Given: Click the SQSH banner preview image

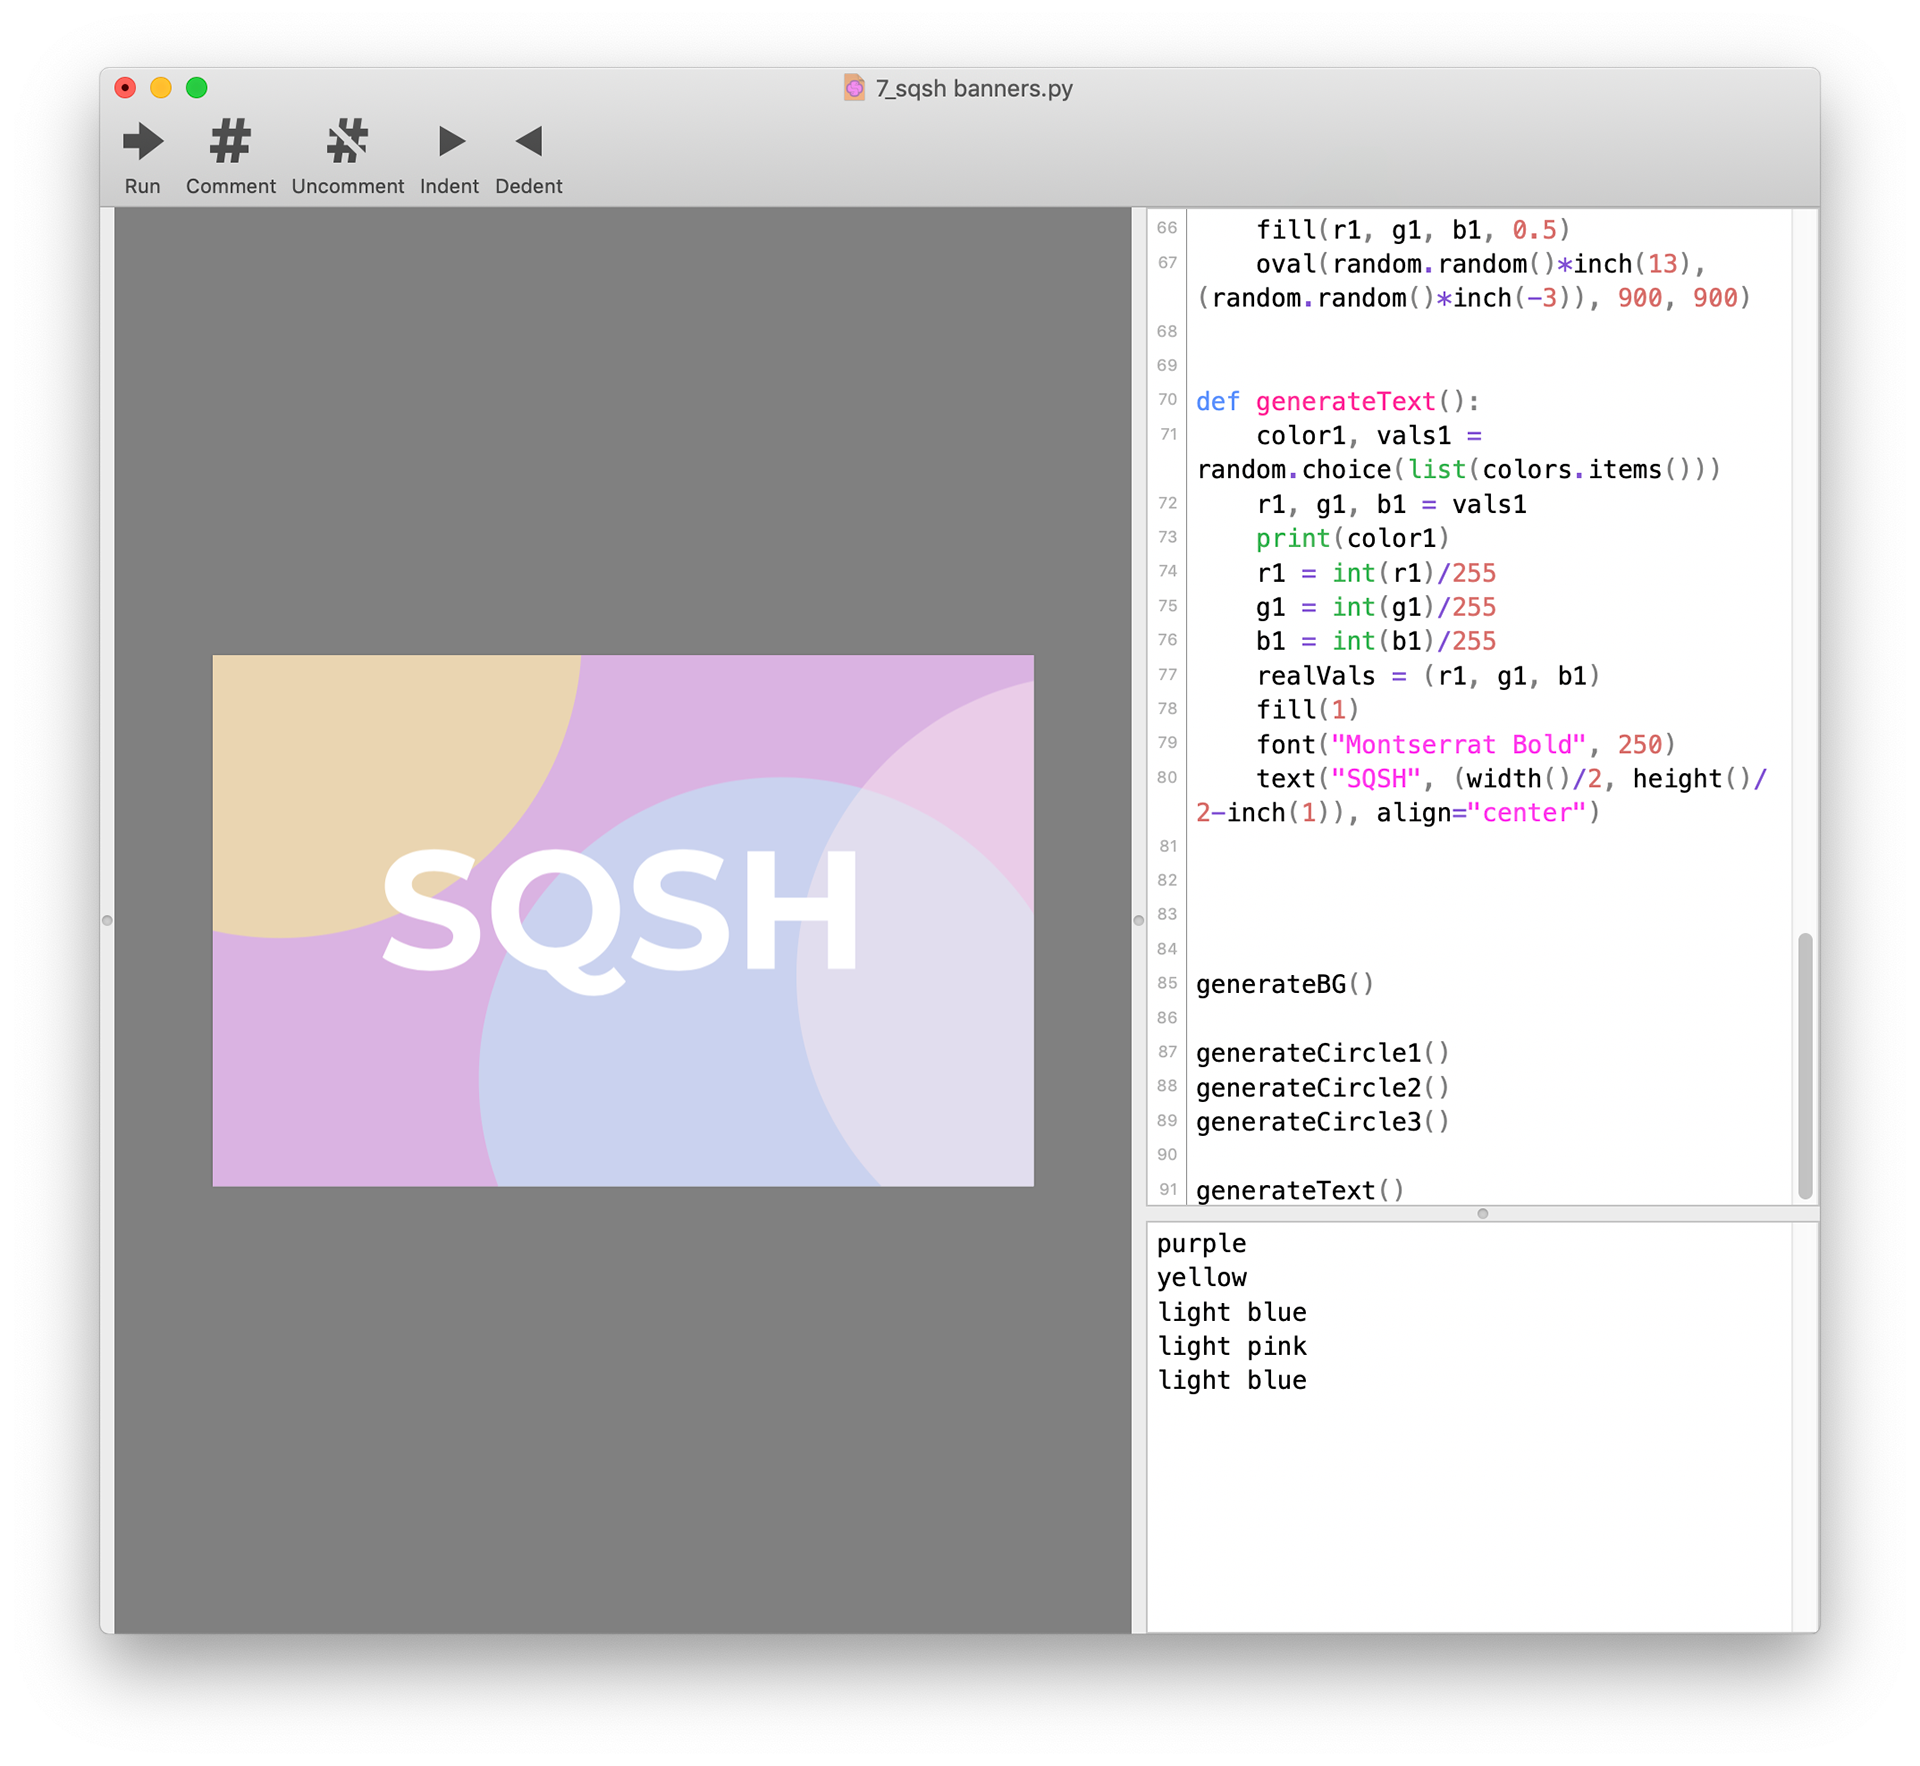Looking at the screenshot, I should (623, 920).
